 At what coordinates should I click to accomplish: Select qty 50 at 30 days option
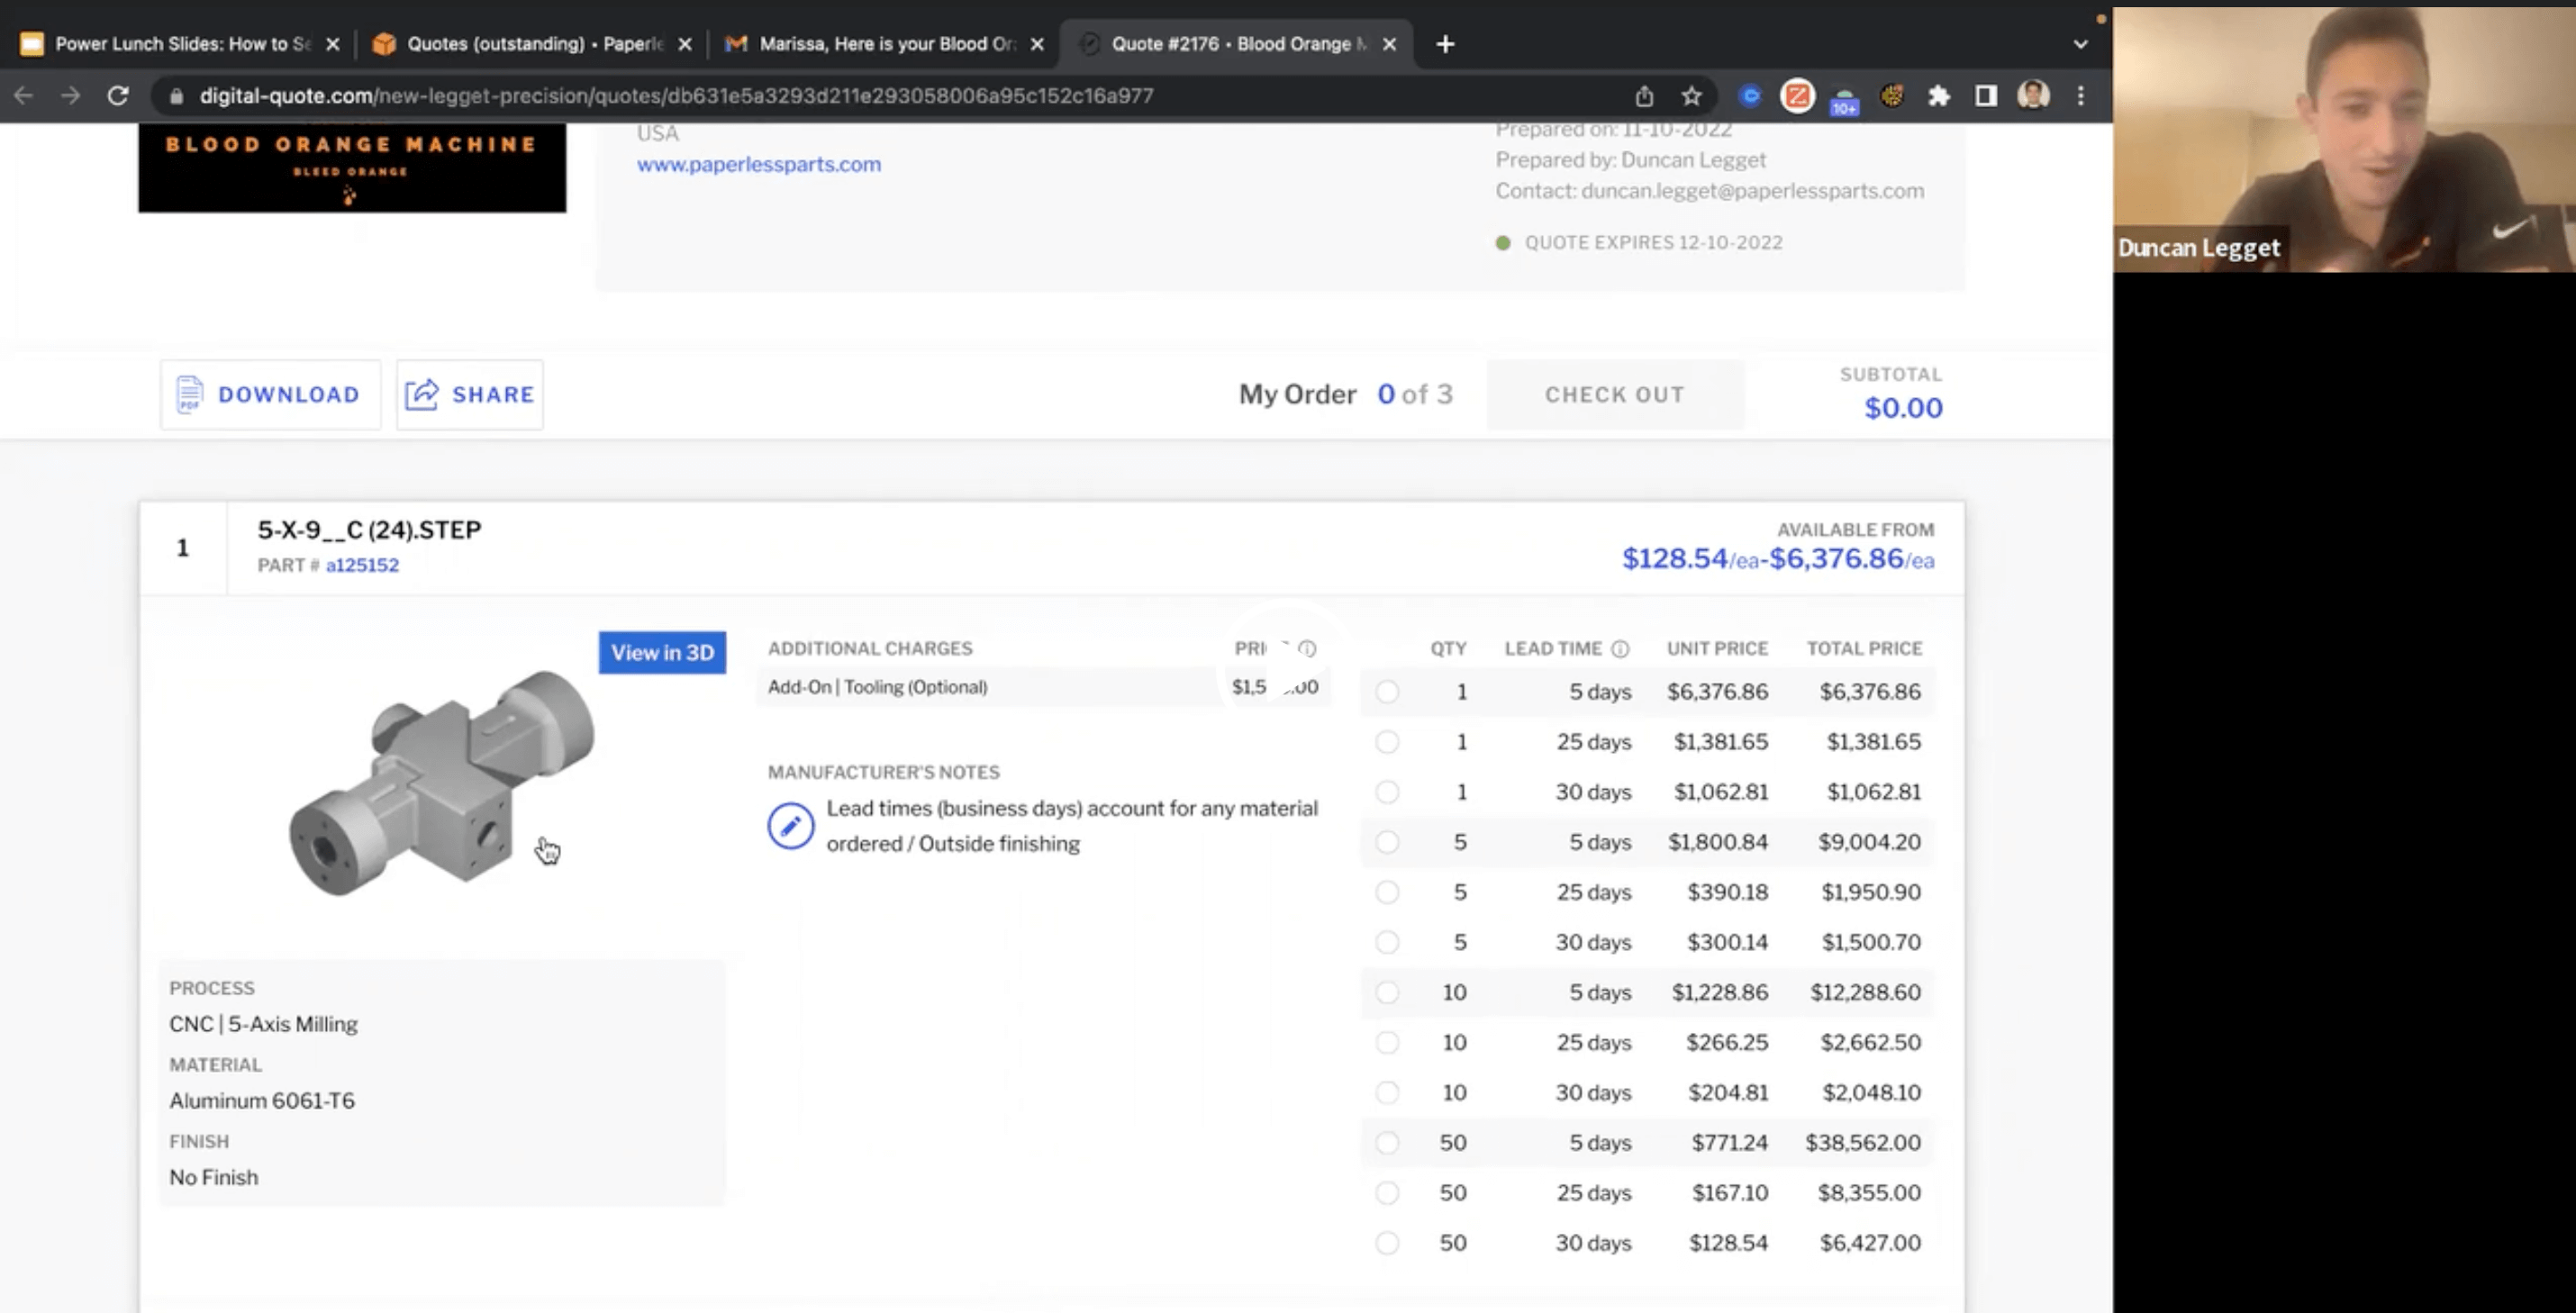tap(1387, 1243)
